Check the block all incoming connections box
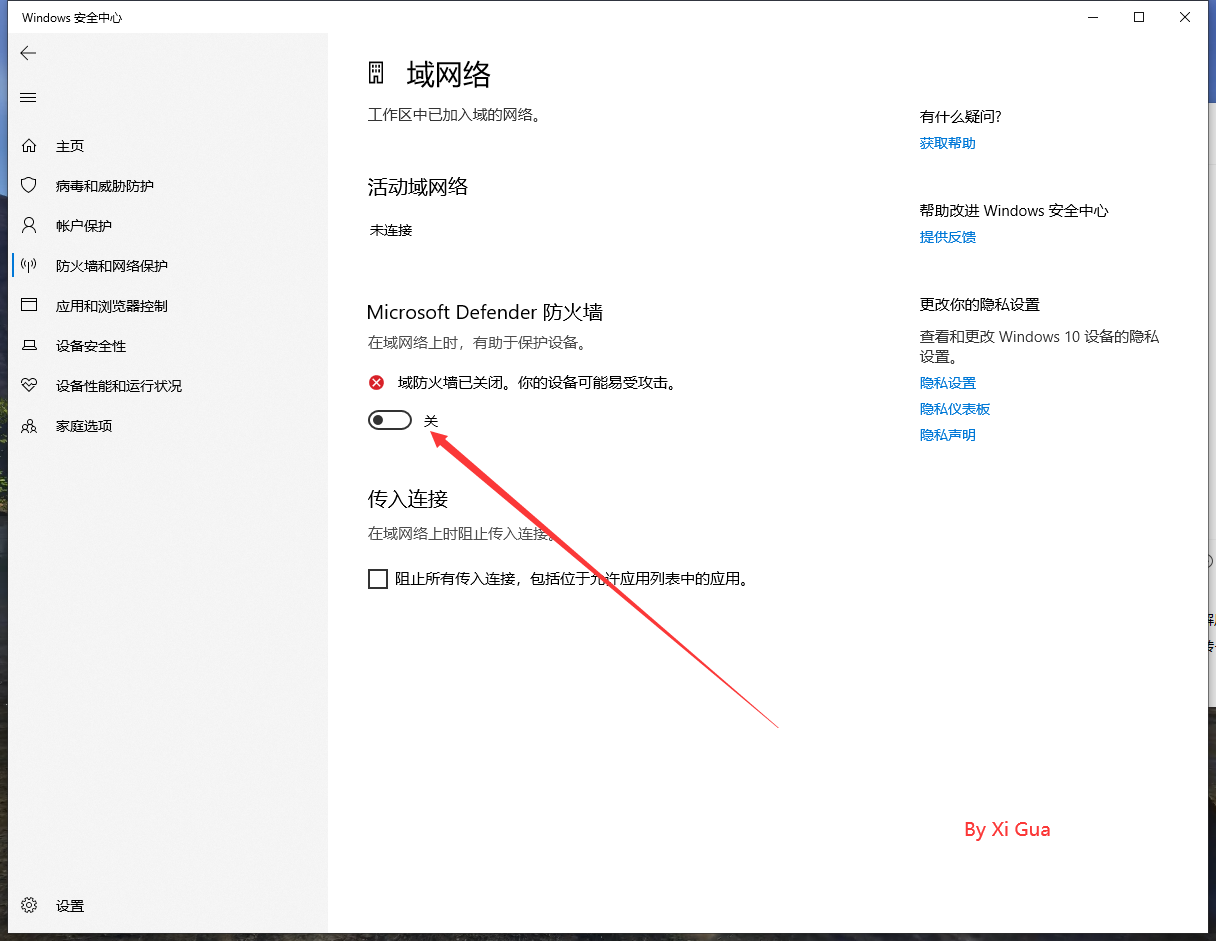Screen dimensions: 1216x941 (x=378, y=579)
